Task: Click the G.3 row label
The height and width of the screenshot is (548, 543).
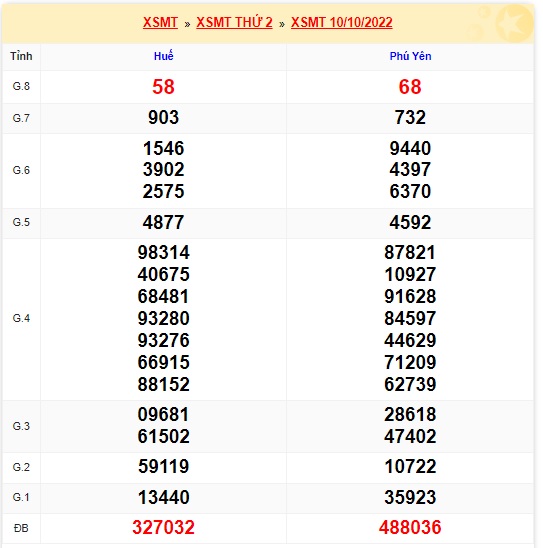Action: [x=21, y=426]
